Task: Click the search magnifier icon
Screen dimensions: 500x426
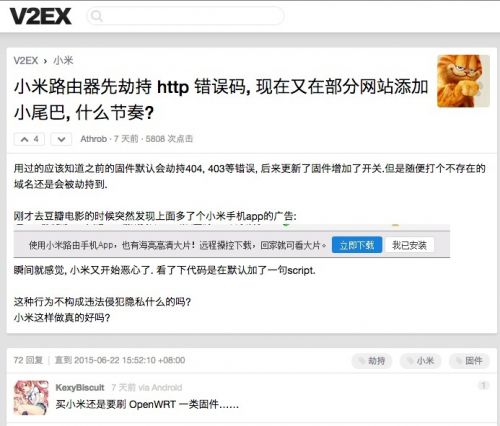Action: [97, 16]
